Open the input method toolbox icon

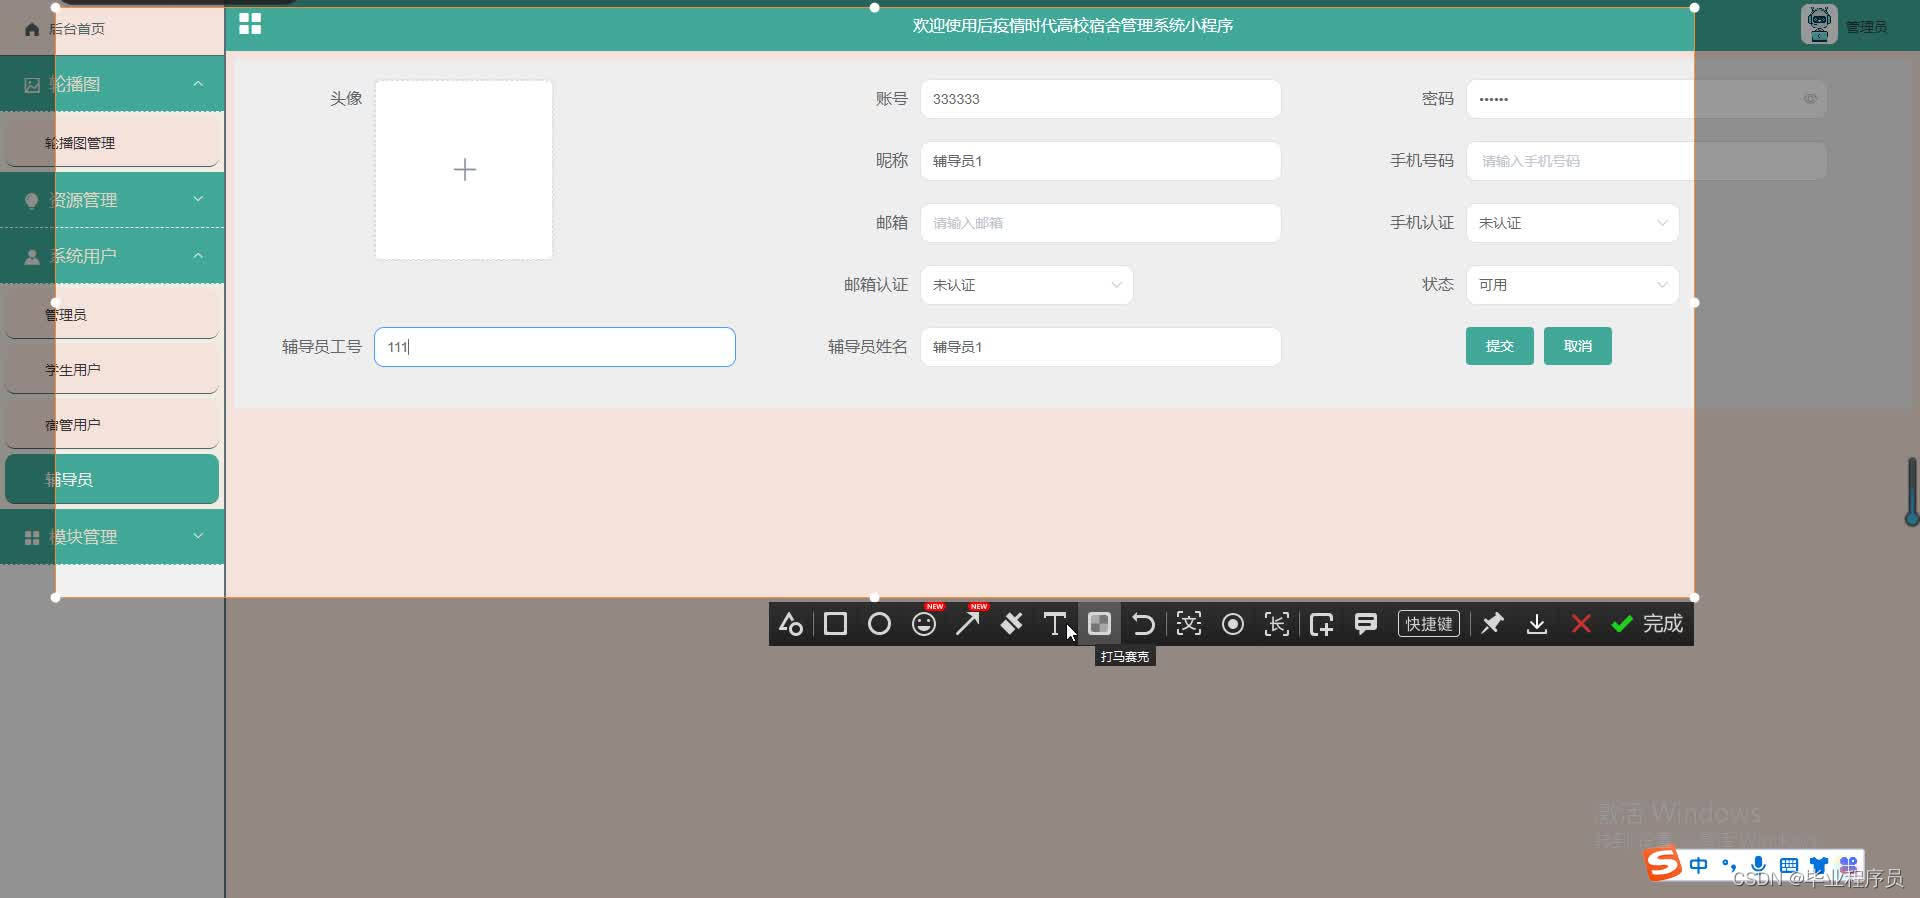point(1848,865)
